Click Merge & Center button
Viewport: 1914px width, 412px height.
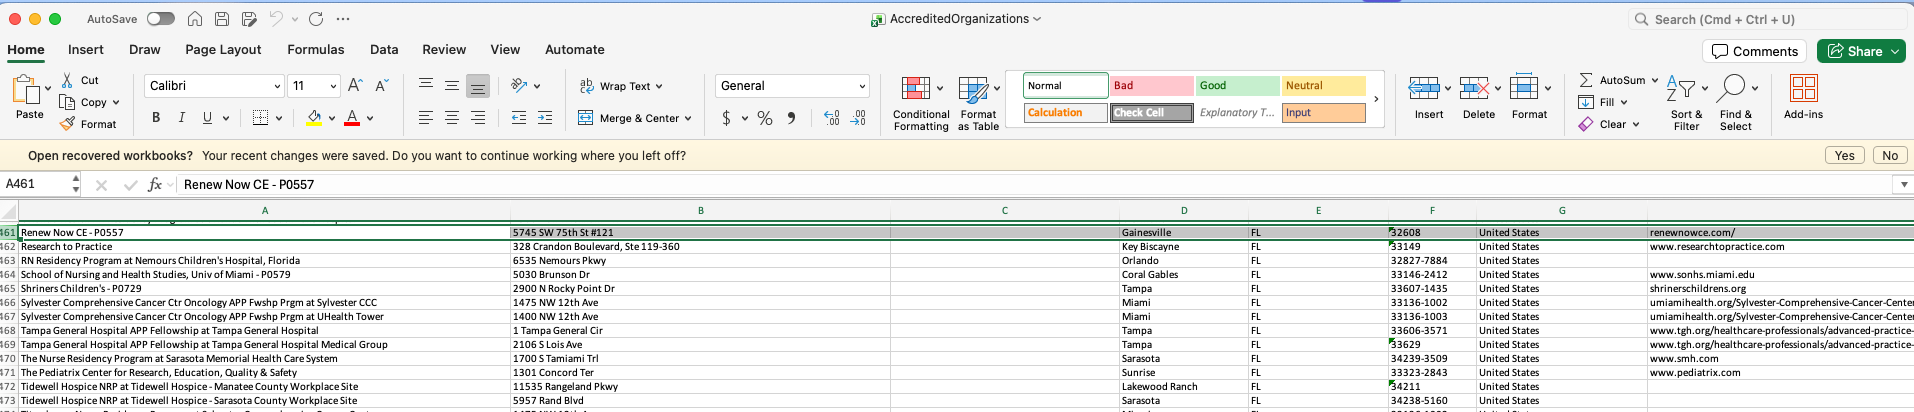pos(634,118)
